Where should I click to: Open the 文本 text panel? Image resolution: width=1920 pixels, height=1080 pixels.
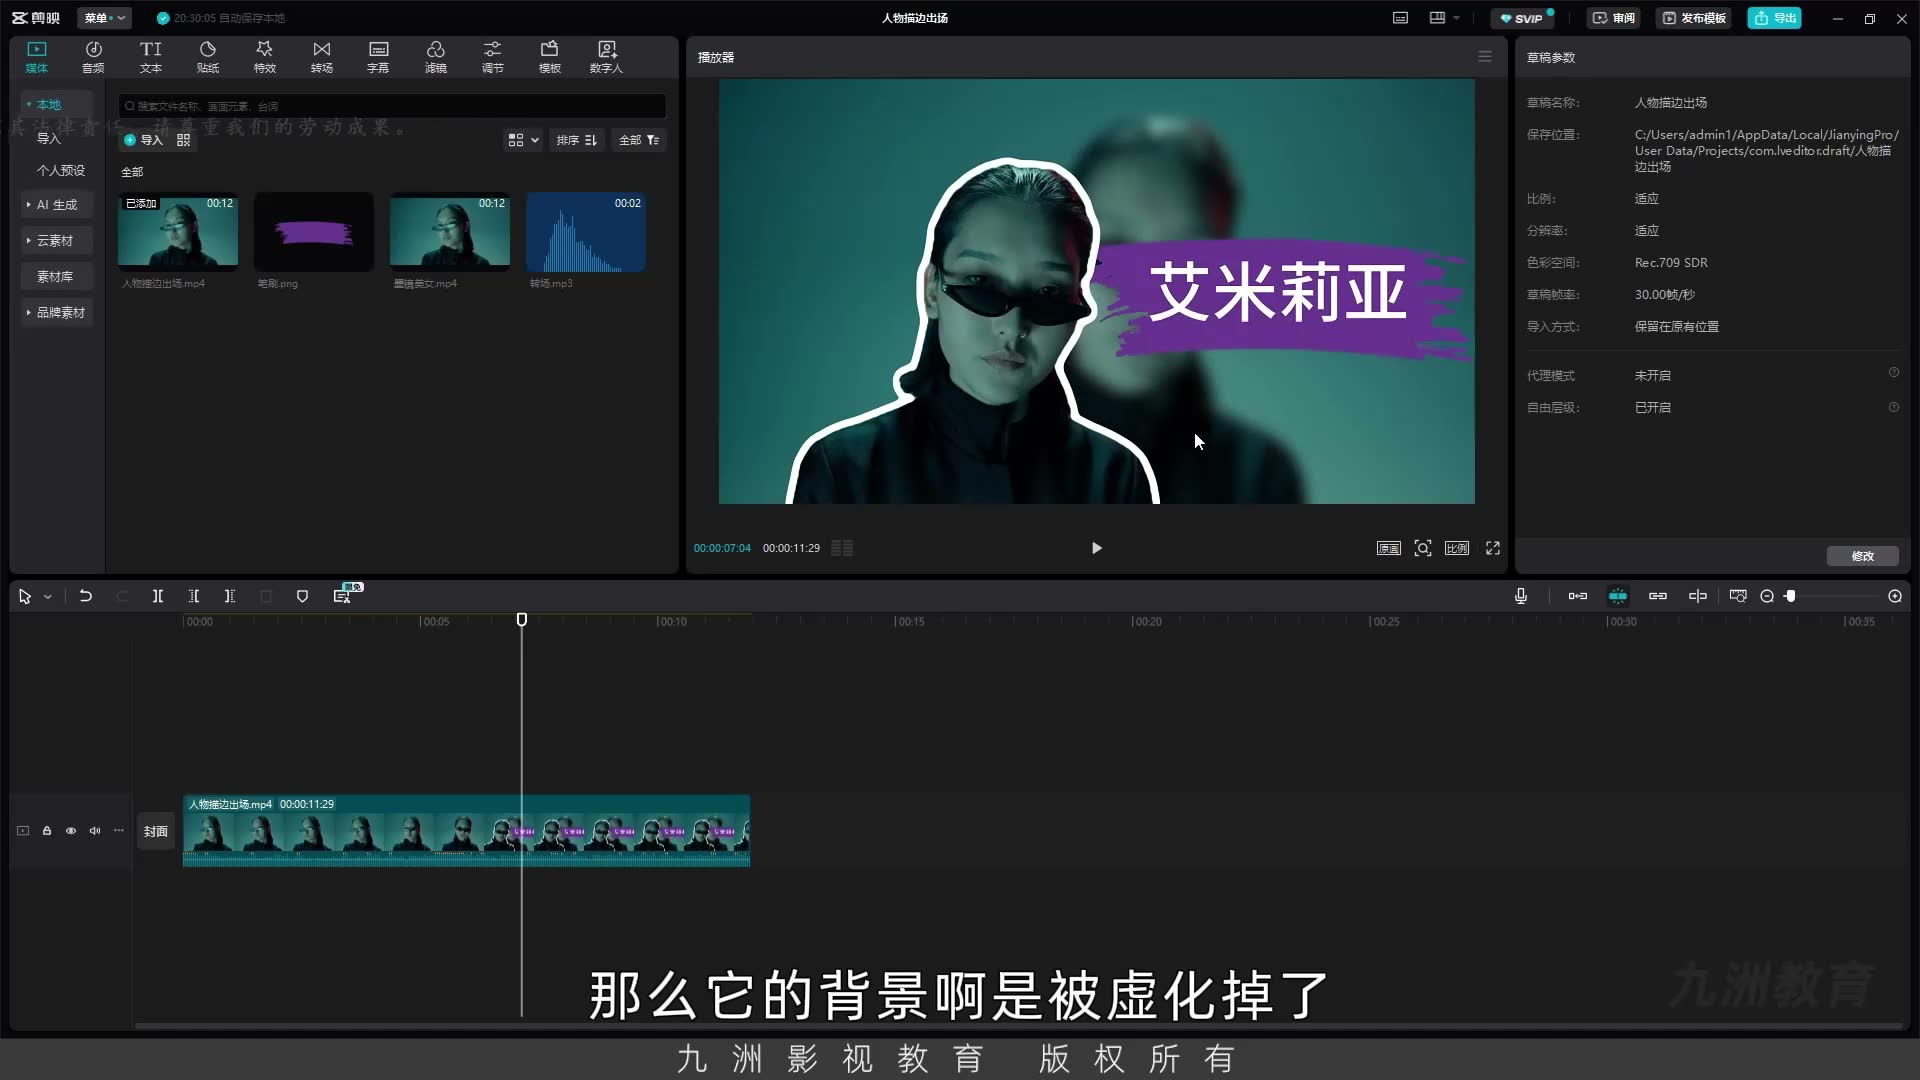[x=151, y=57]
